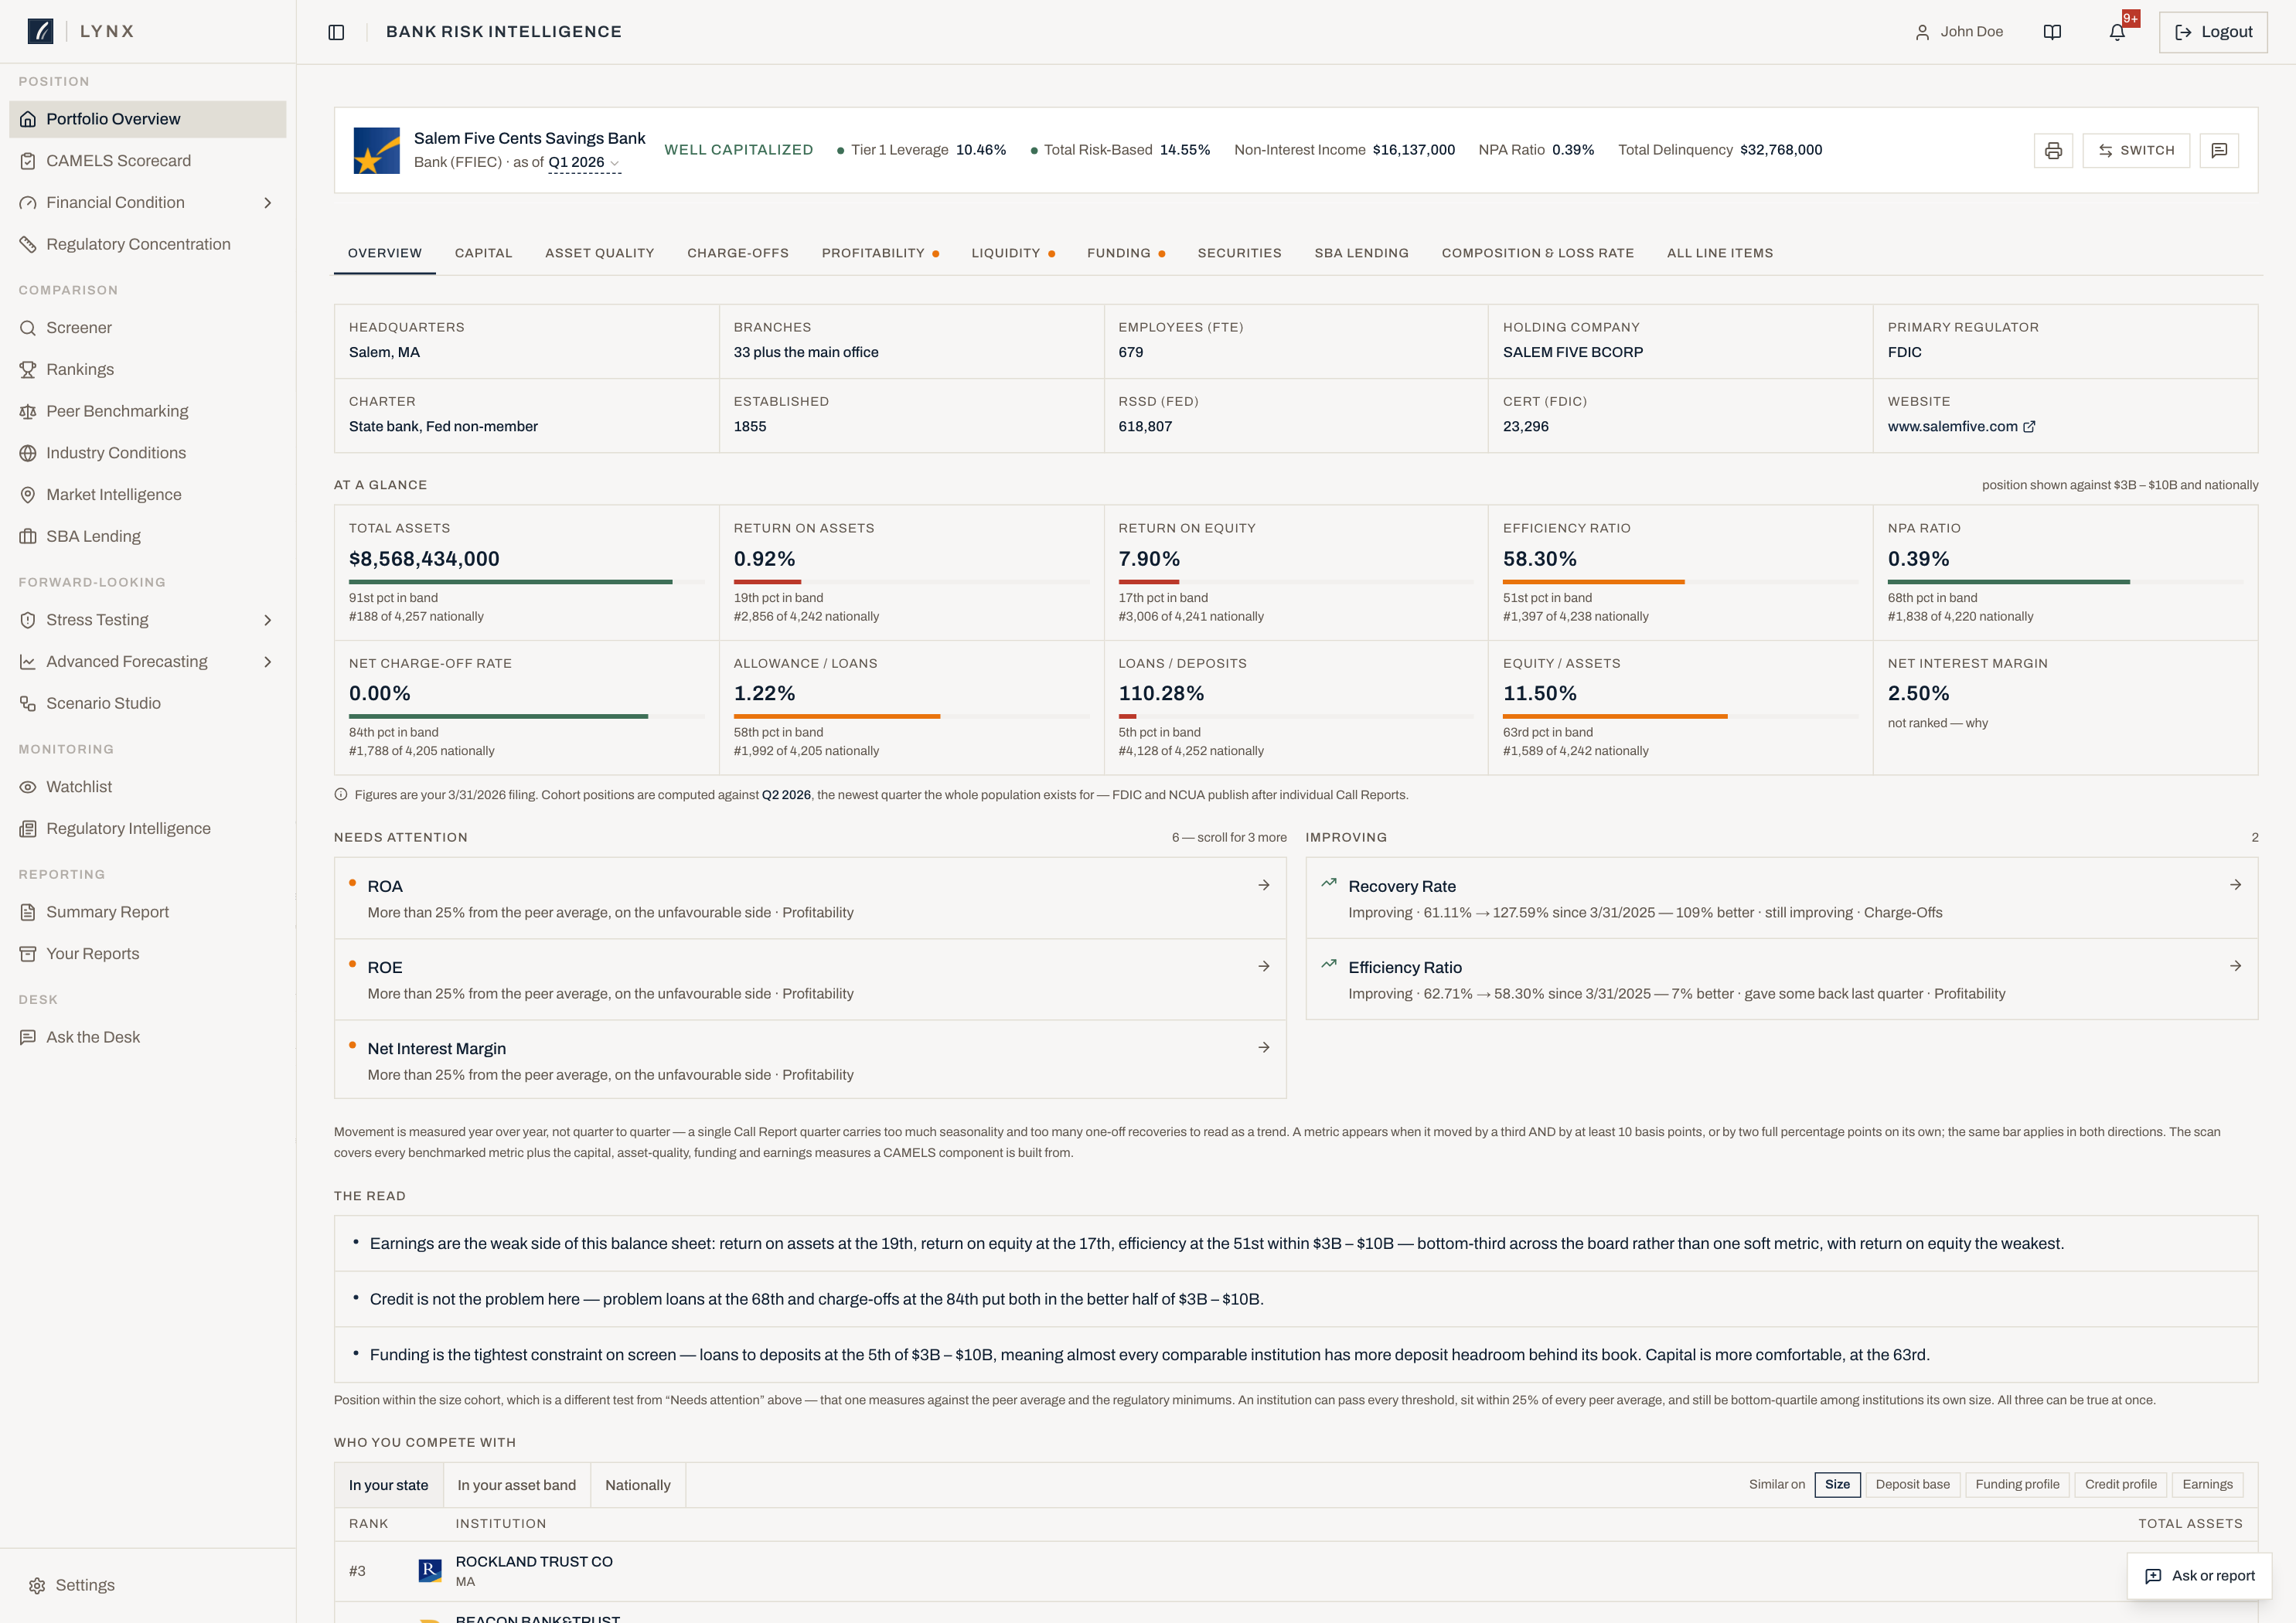Image resolution: width=2296 pixels, height=1623 pixels.
Task: Select Credit profile similarity option
Action: (2120, 1484)
